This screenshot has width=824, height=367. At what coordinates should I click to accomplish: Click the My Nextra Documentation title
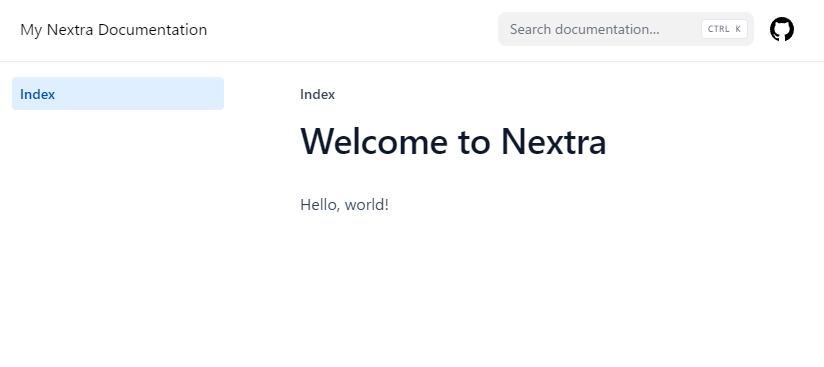[114, 29]
